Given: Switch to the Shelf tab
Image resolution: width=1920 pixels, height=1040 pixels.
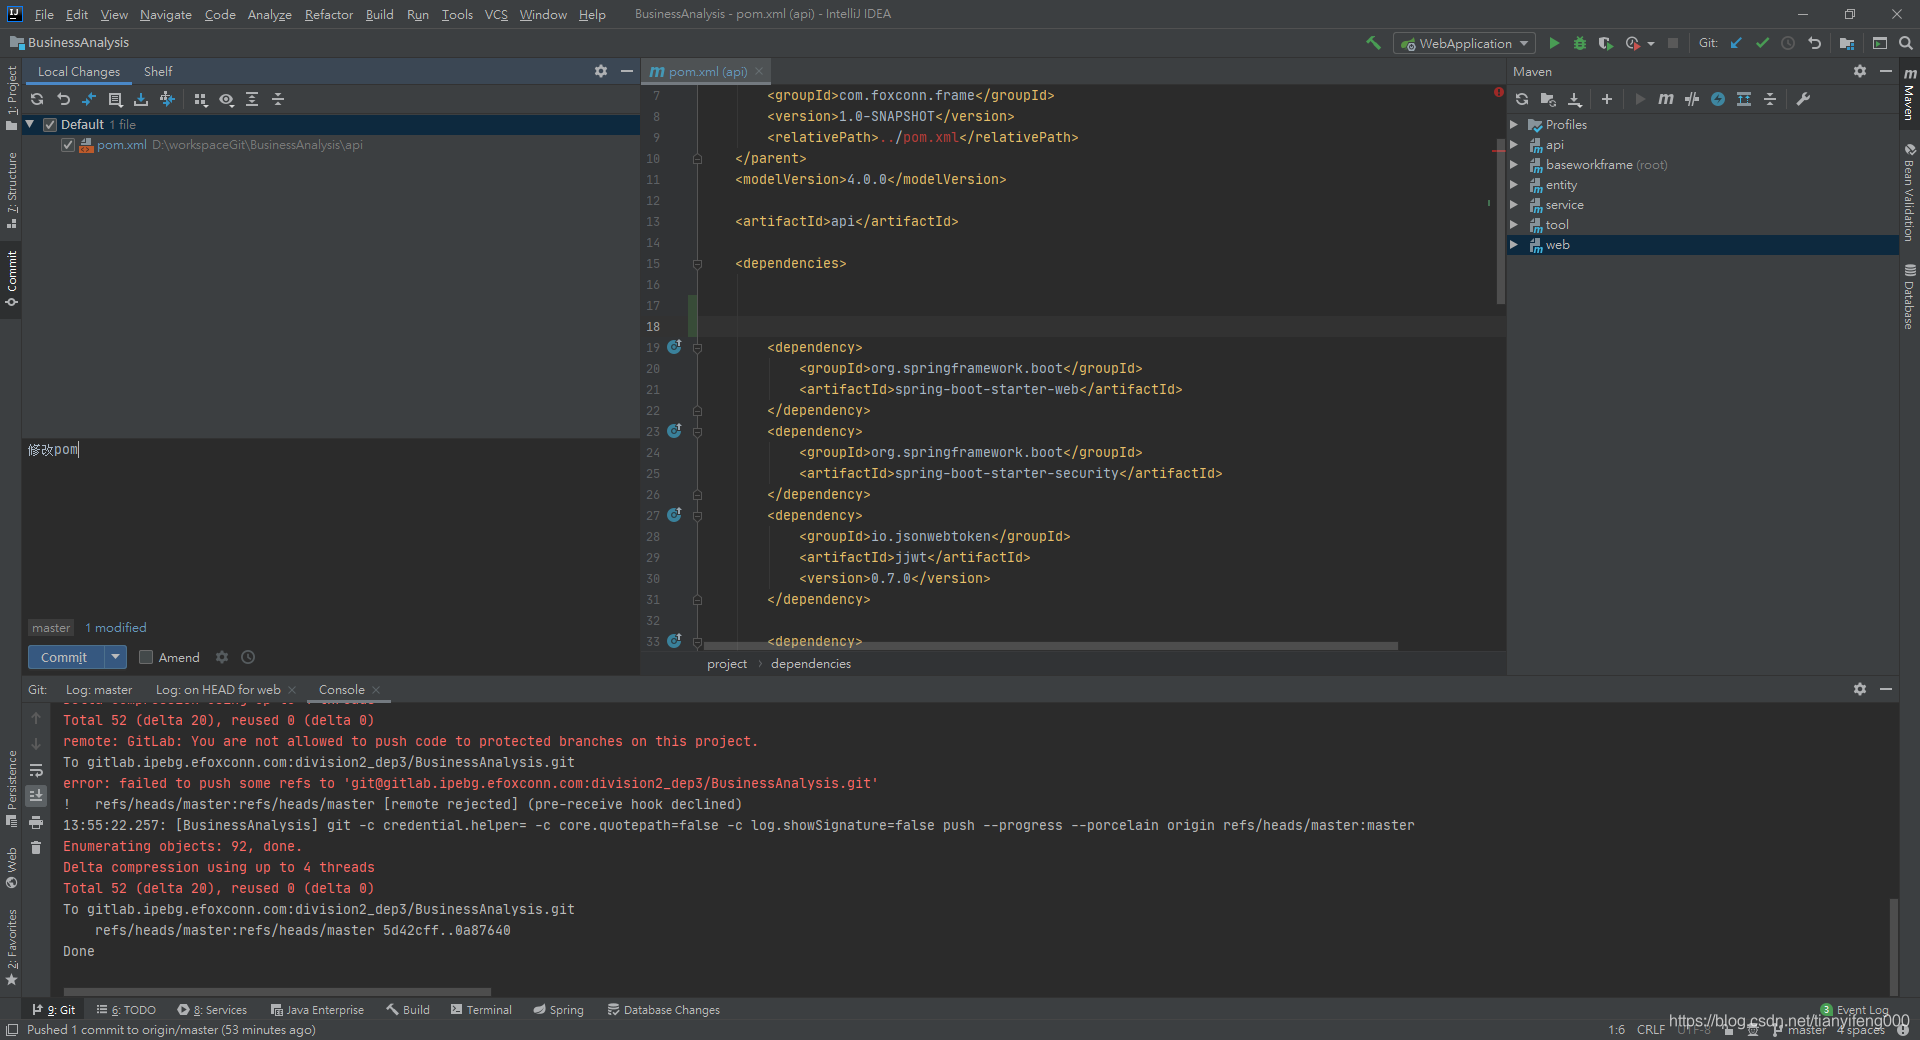Looking at the screenshot, I should click(158, 71).
